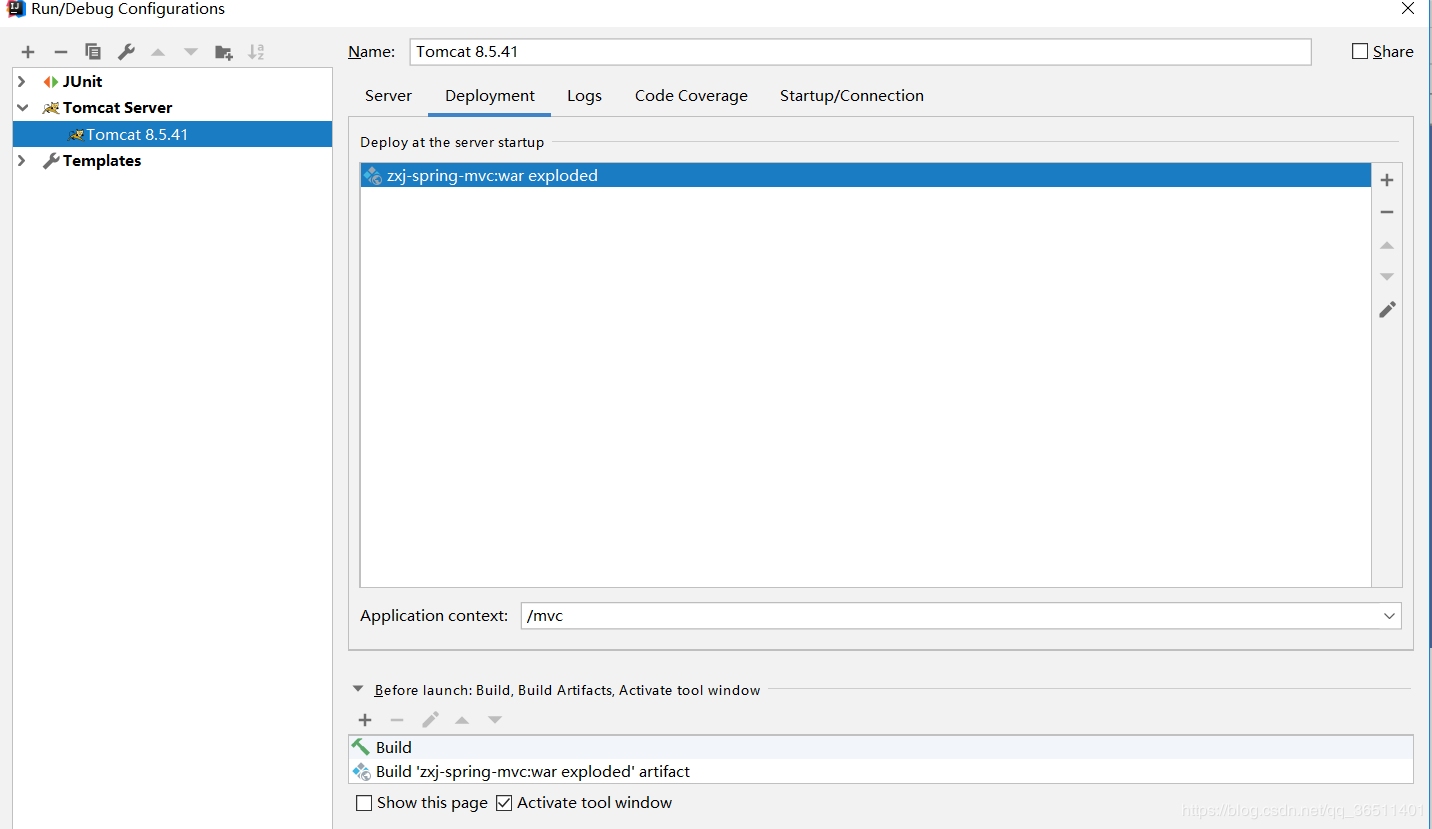
Task: Remove the selected deployment artifact
Action: point(1386,212)
